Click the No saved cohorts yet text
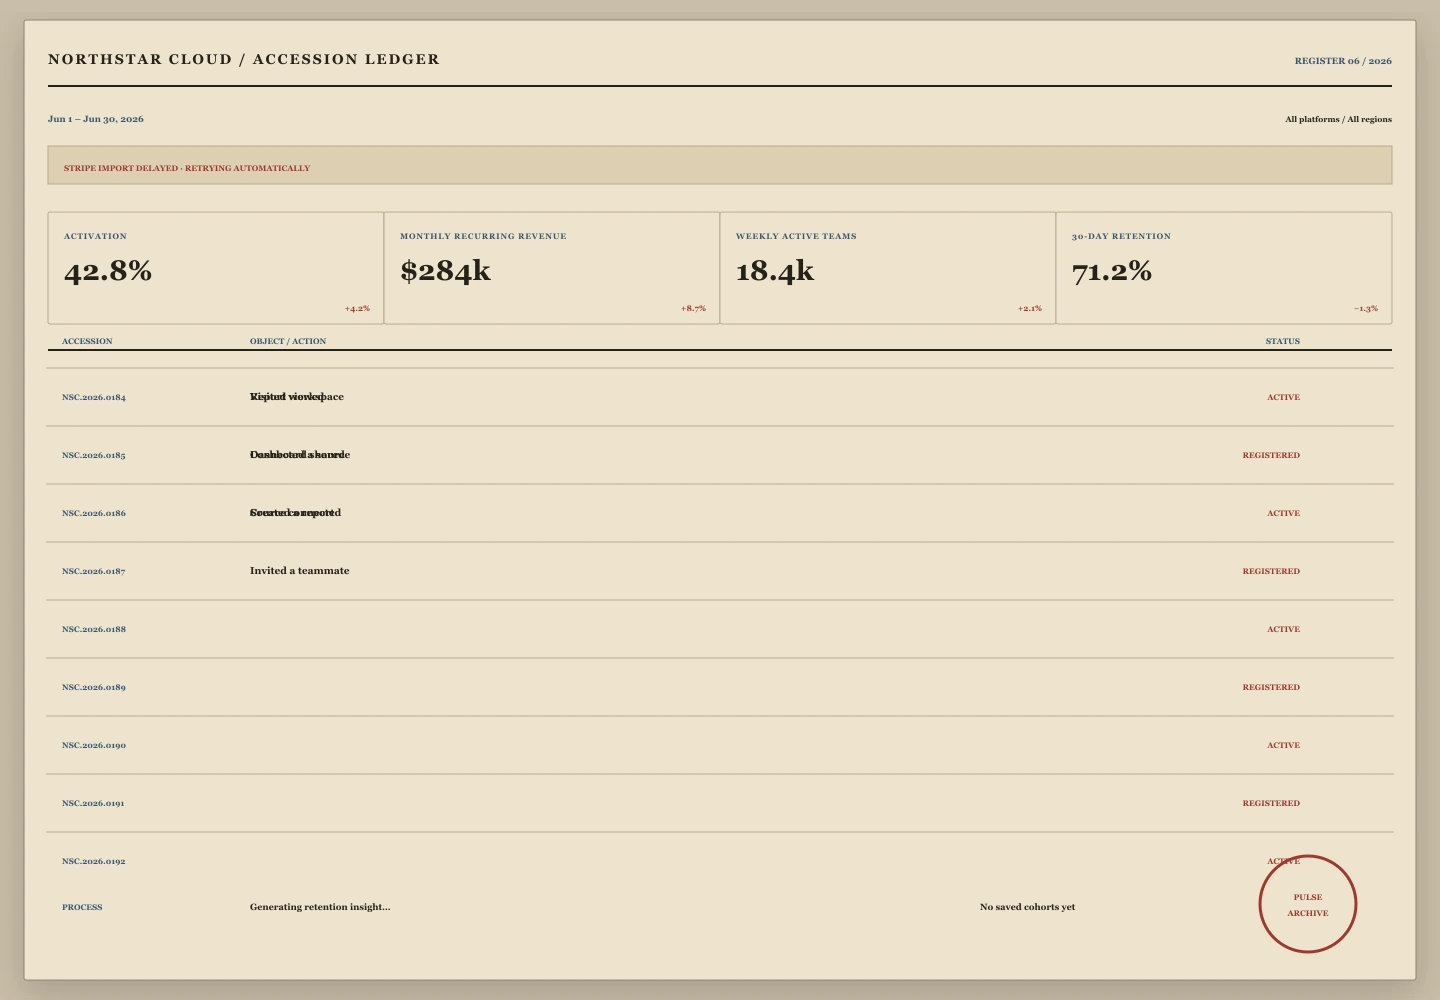 pos(1027,907)
